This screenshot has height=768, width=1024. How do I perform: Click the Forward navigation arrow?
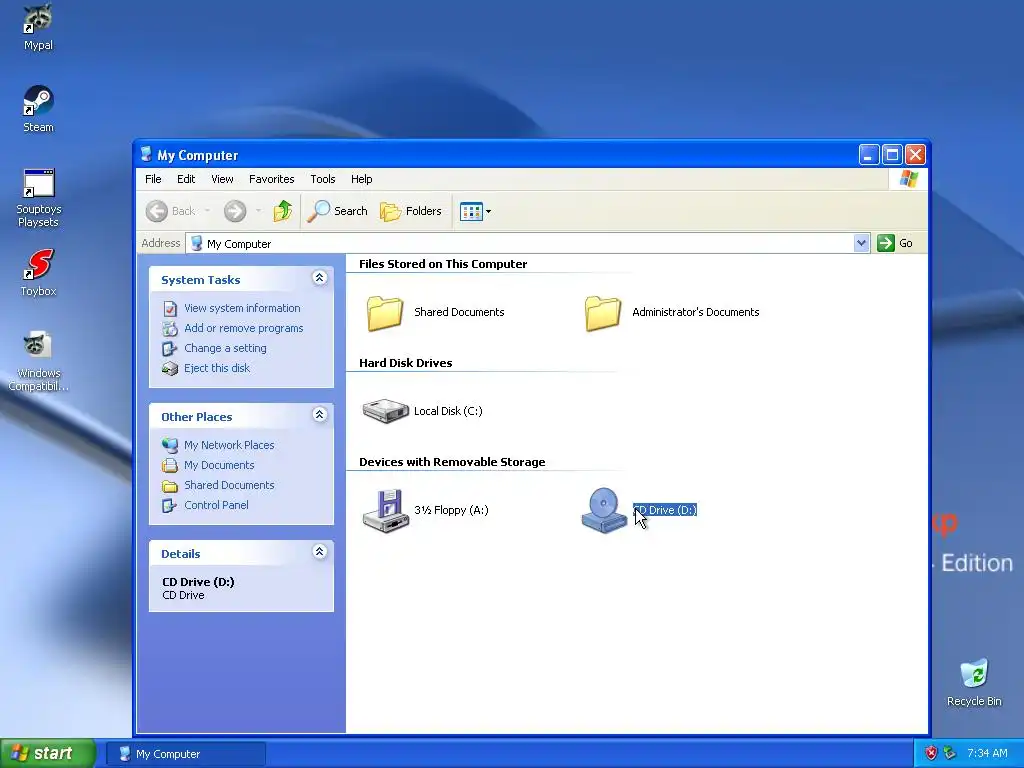(x=235, y=211)
